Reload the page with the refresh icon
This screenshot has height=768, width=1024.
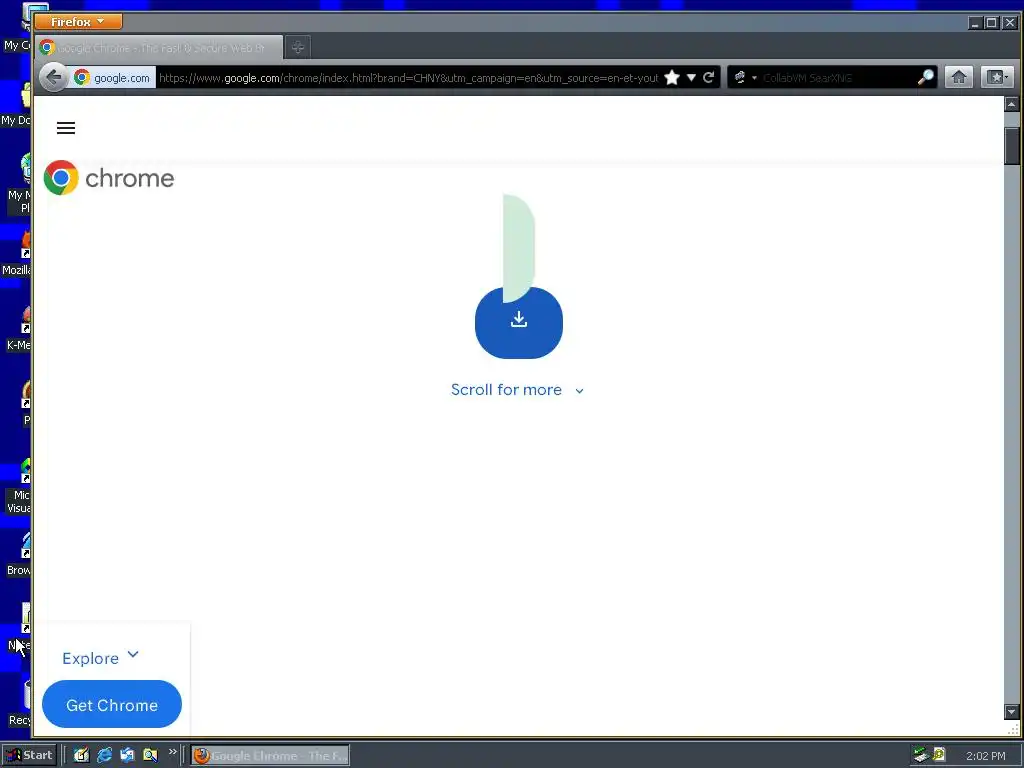coord(709,78)
